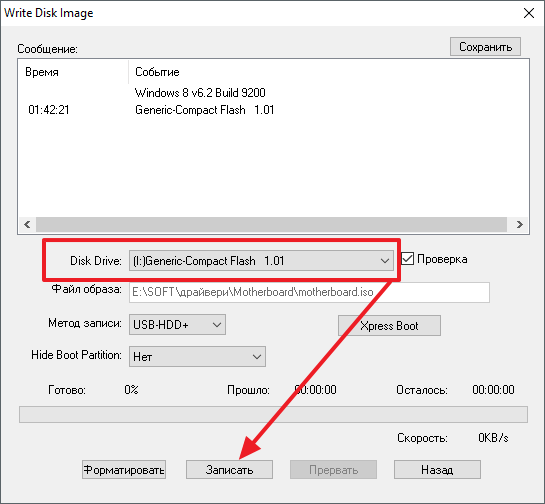The image size is (545, 504).
Task: Click the Записать button
Action: point(229,470)
